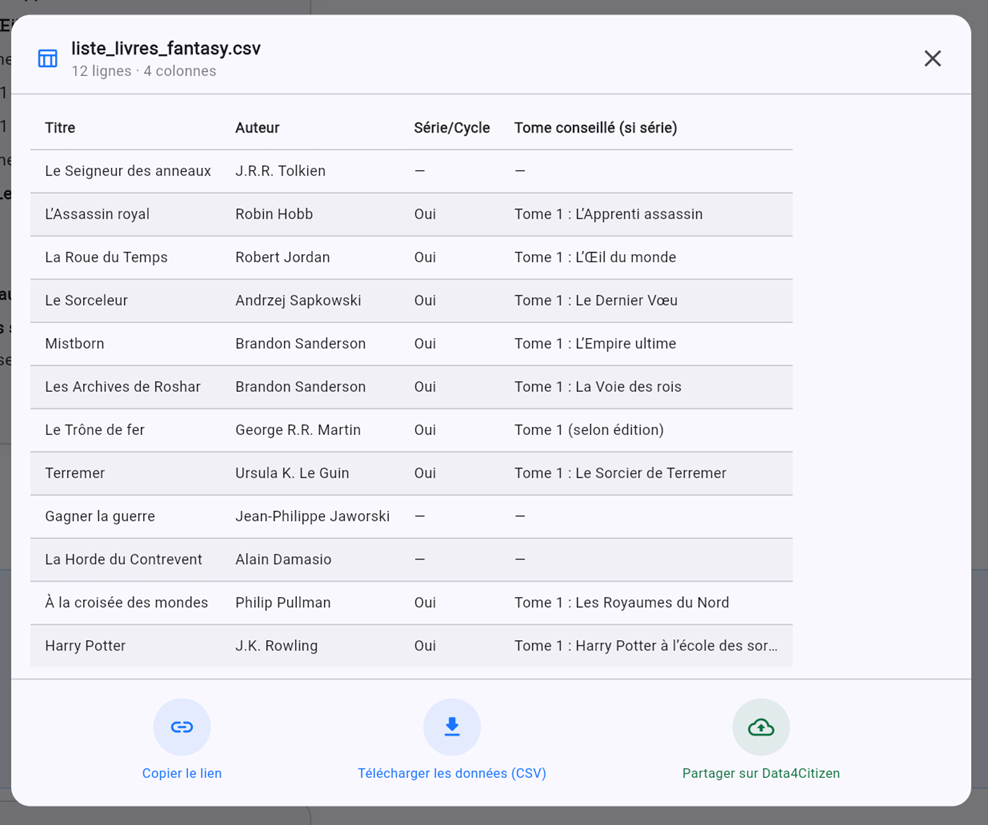
Task: Click the 'Les Archives de Roshar' cell
Action: pyautogui.click(x=122, y=387)
